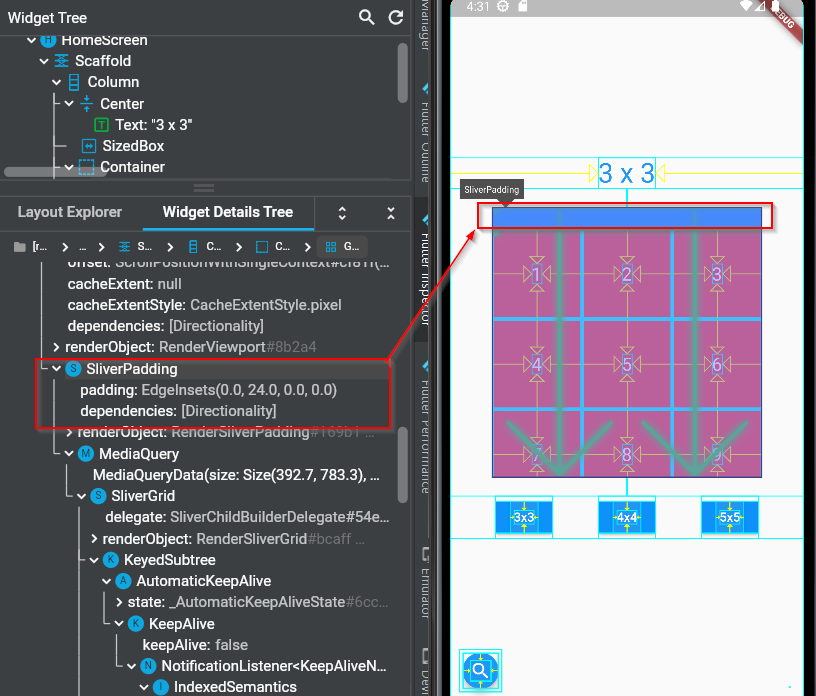Click the details tree vertical scrollbar

(402, 465)
